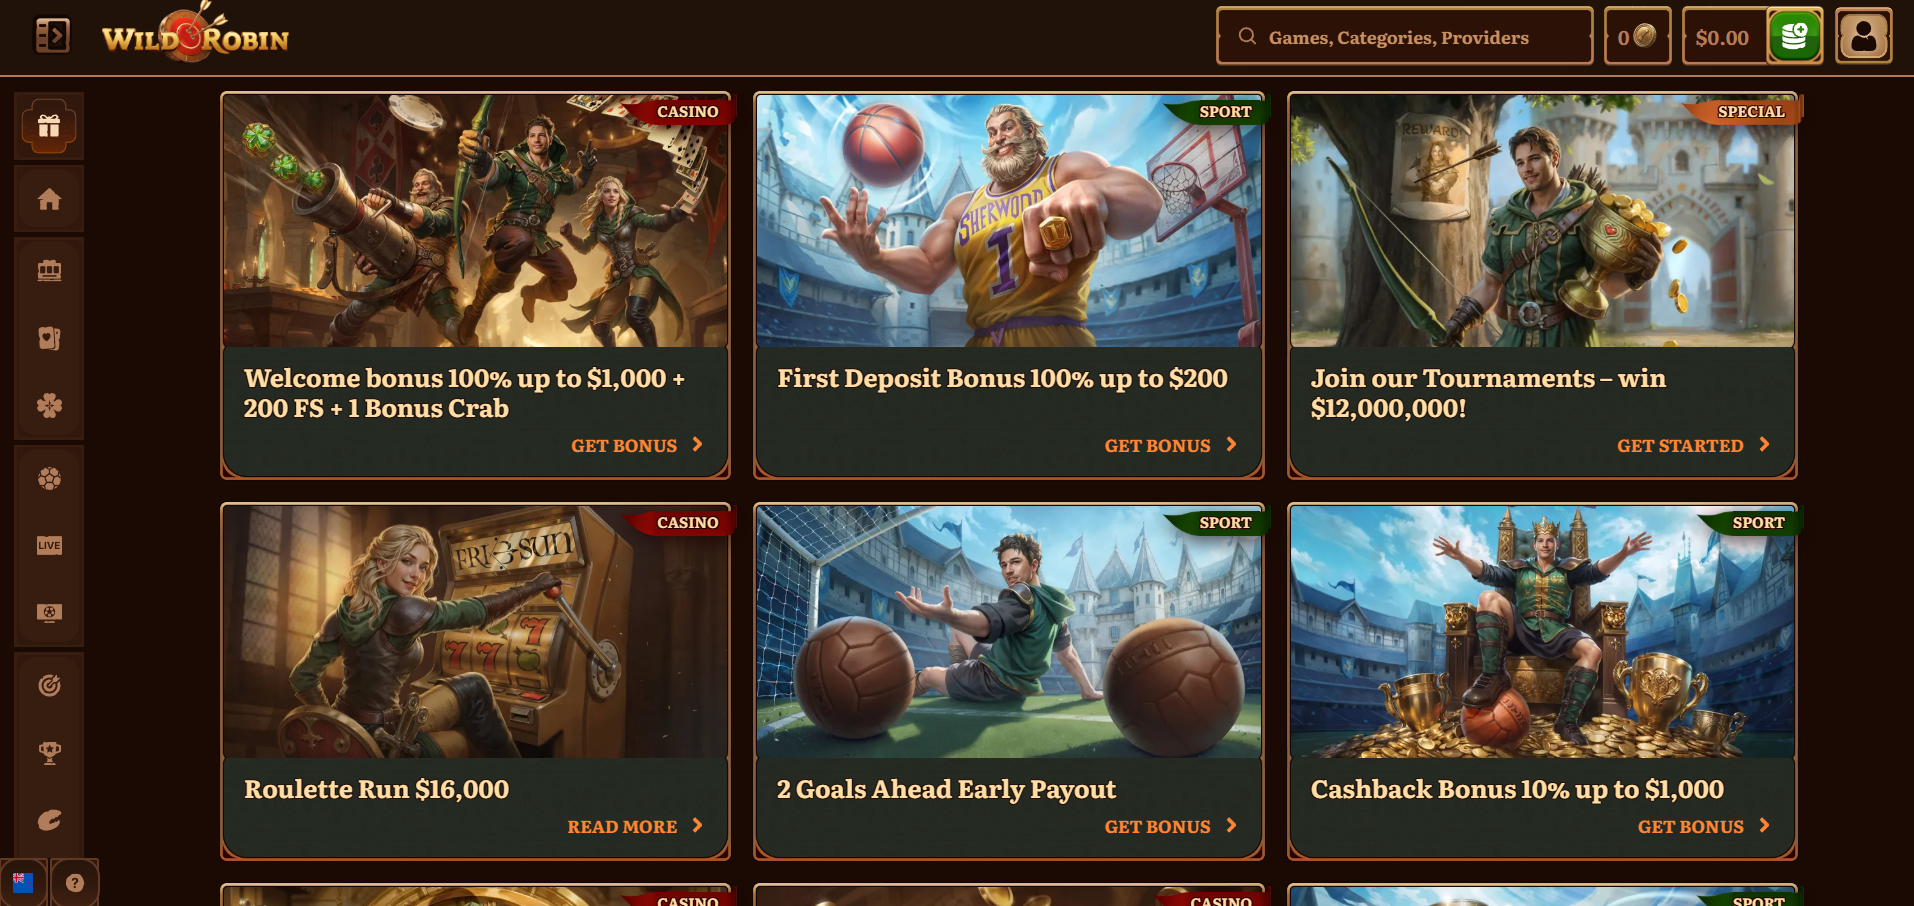Select the trophy tournaments icon
The image size is (1914, 906).
coord(49,753)
